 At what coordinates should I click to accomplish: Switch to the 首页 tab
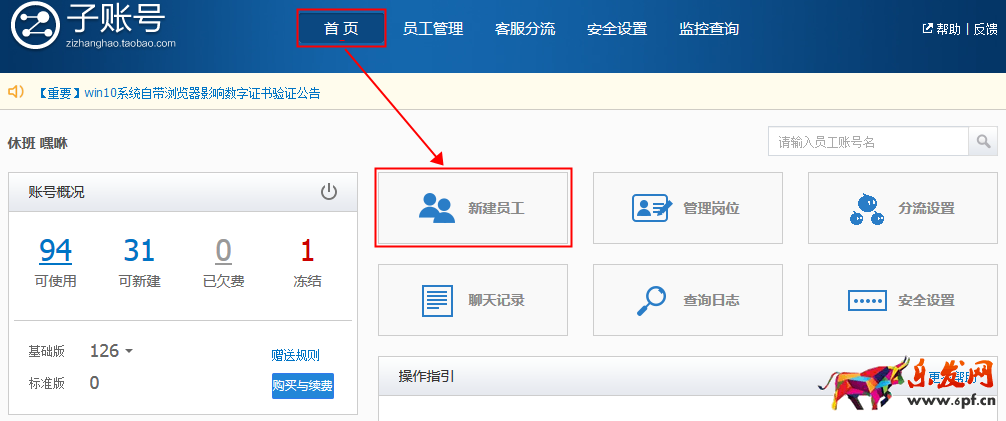click(341, 29)
